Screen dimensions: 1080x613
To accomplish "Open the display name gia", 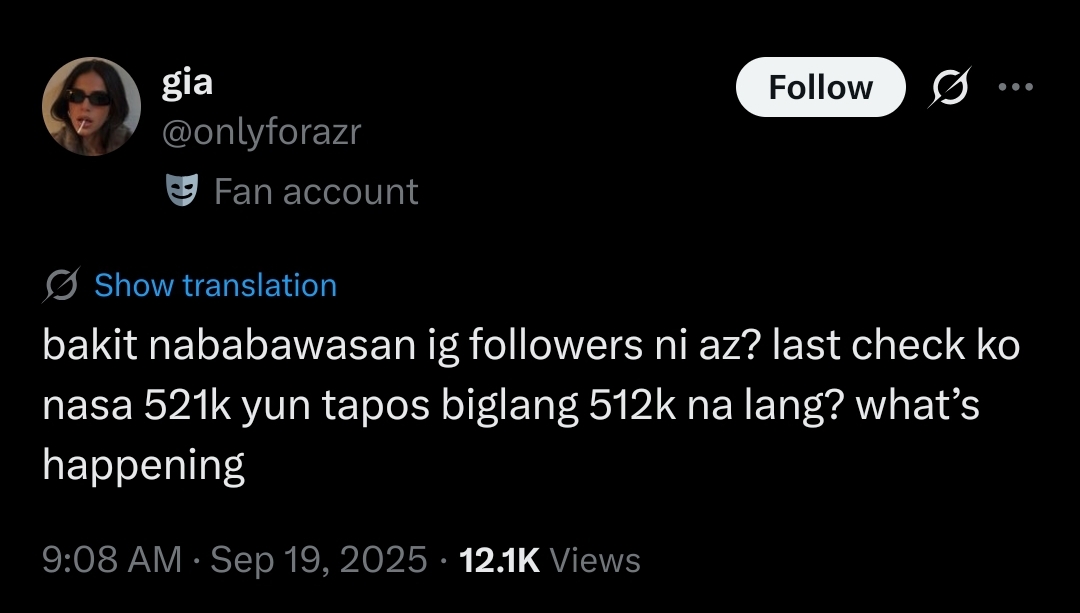I will click(x=187, y=83).
